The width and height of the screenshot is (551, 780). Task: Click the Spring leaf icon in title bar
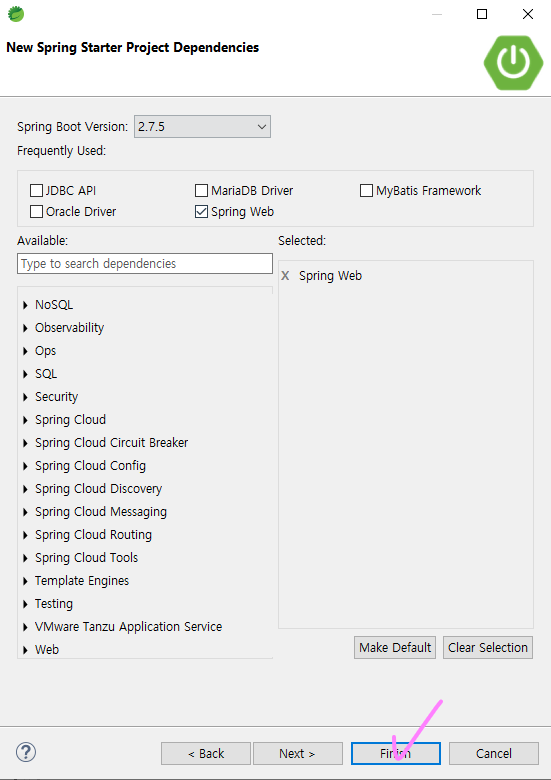tap(16, 14)
